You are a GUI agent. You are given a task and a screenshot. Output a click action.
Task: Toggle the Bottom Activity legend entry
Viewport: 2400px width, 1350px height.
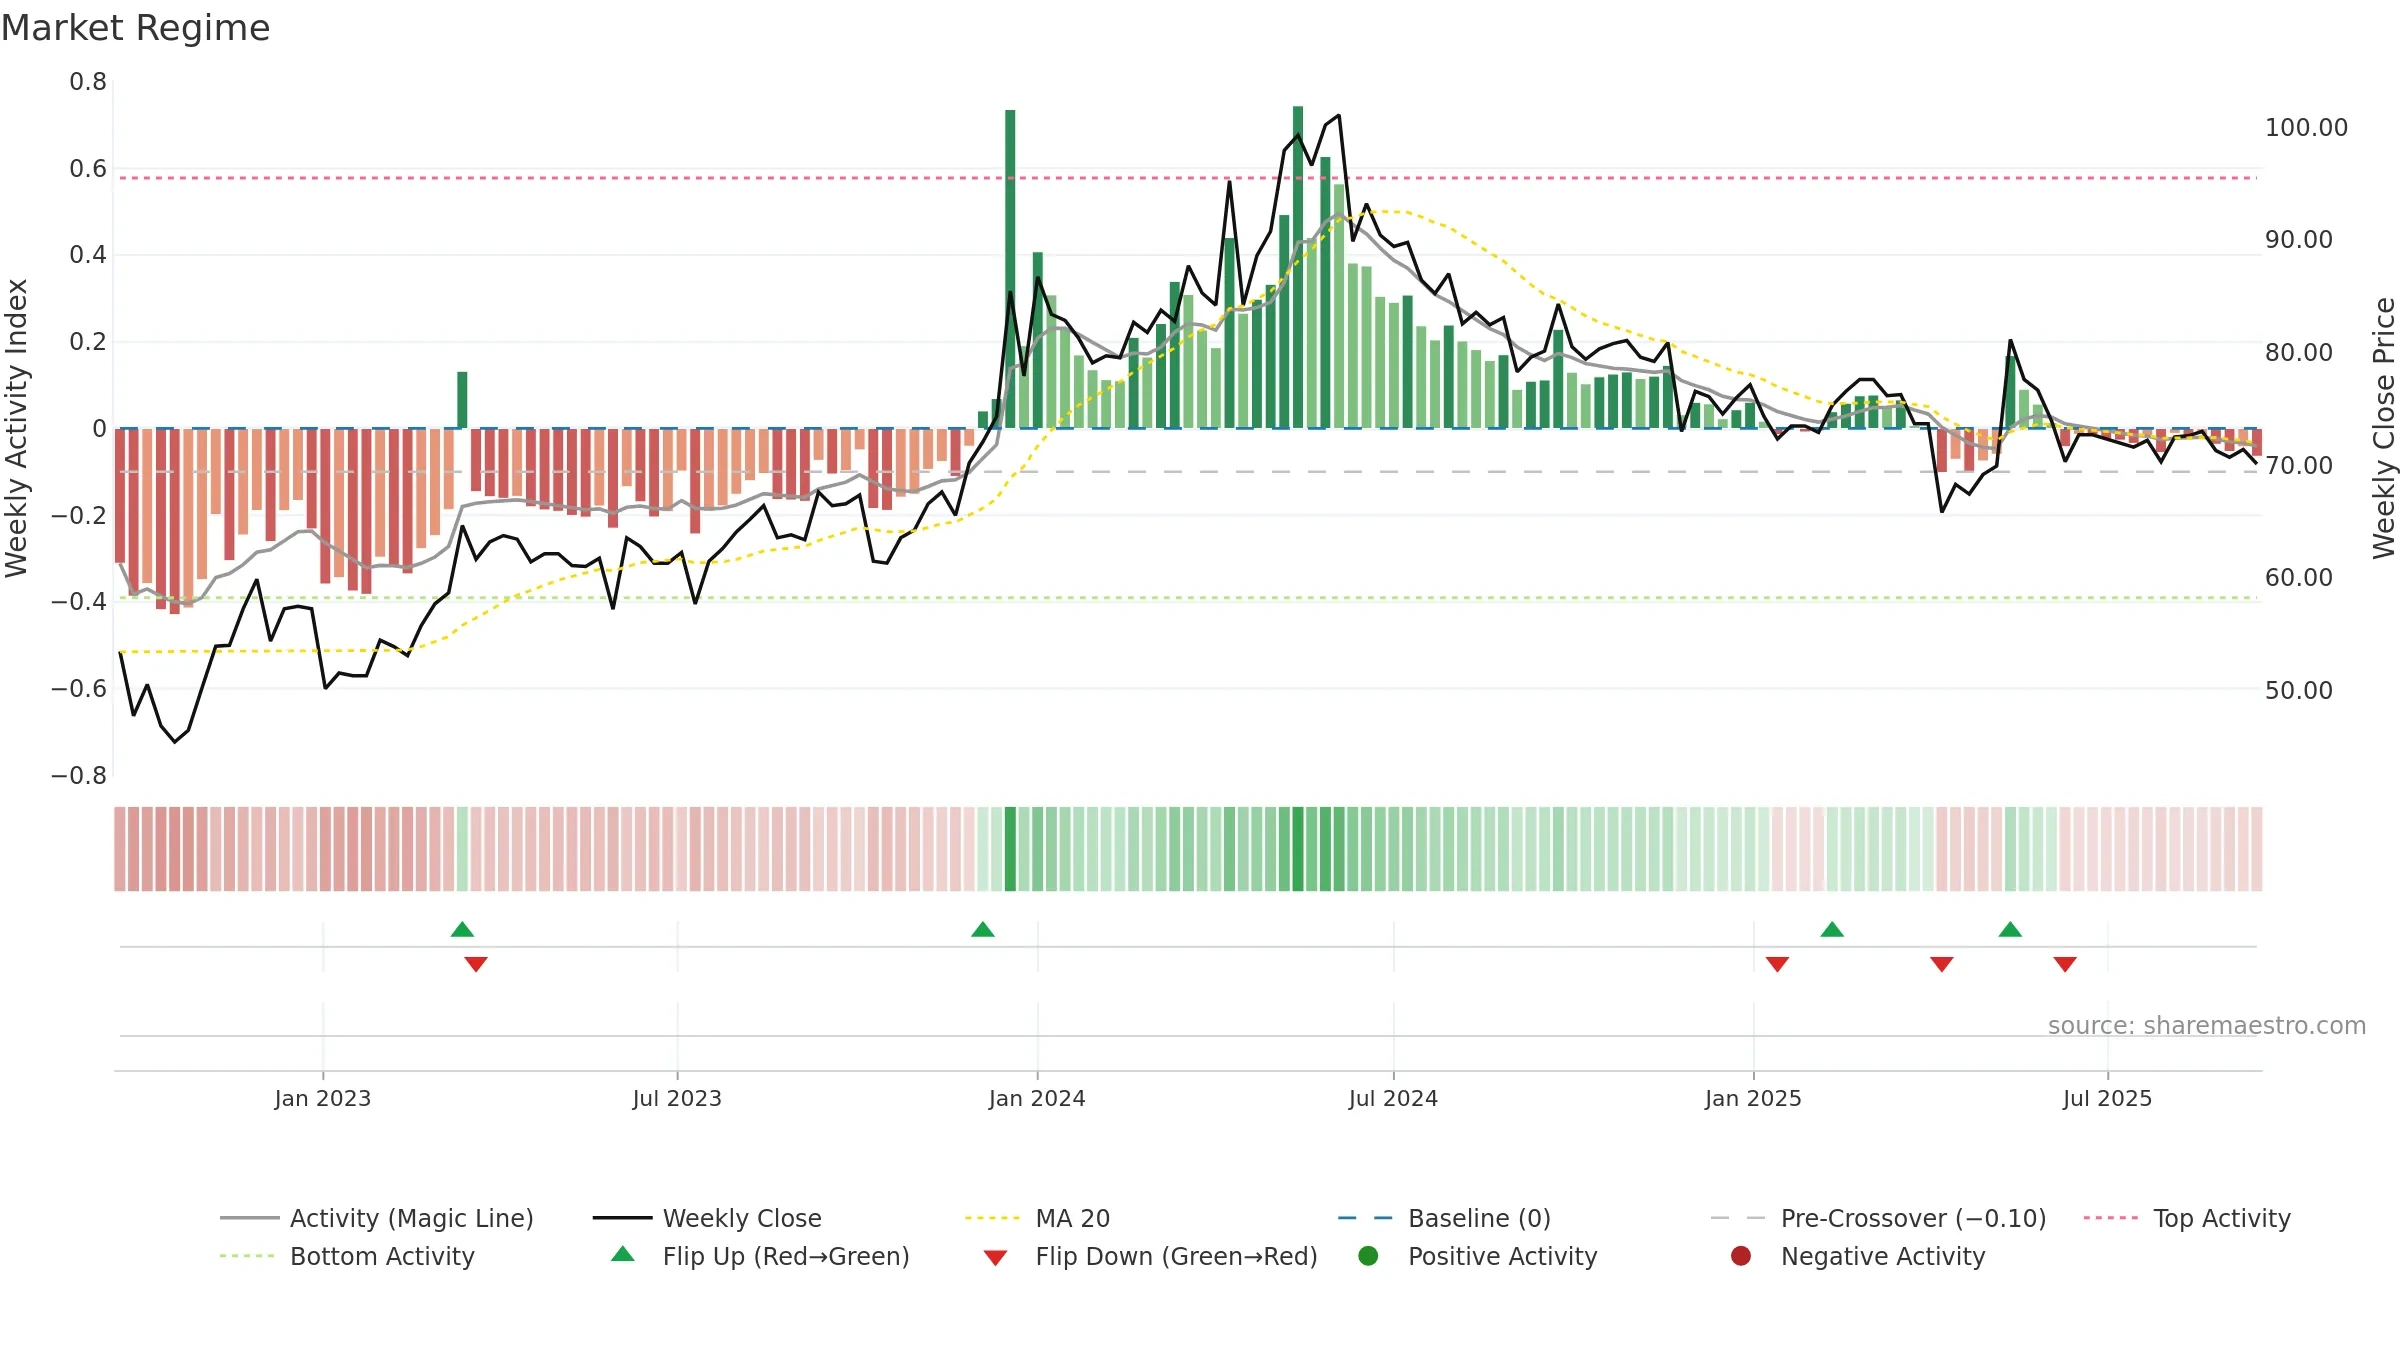pyautogui.click(x=347, y=1256)
